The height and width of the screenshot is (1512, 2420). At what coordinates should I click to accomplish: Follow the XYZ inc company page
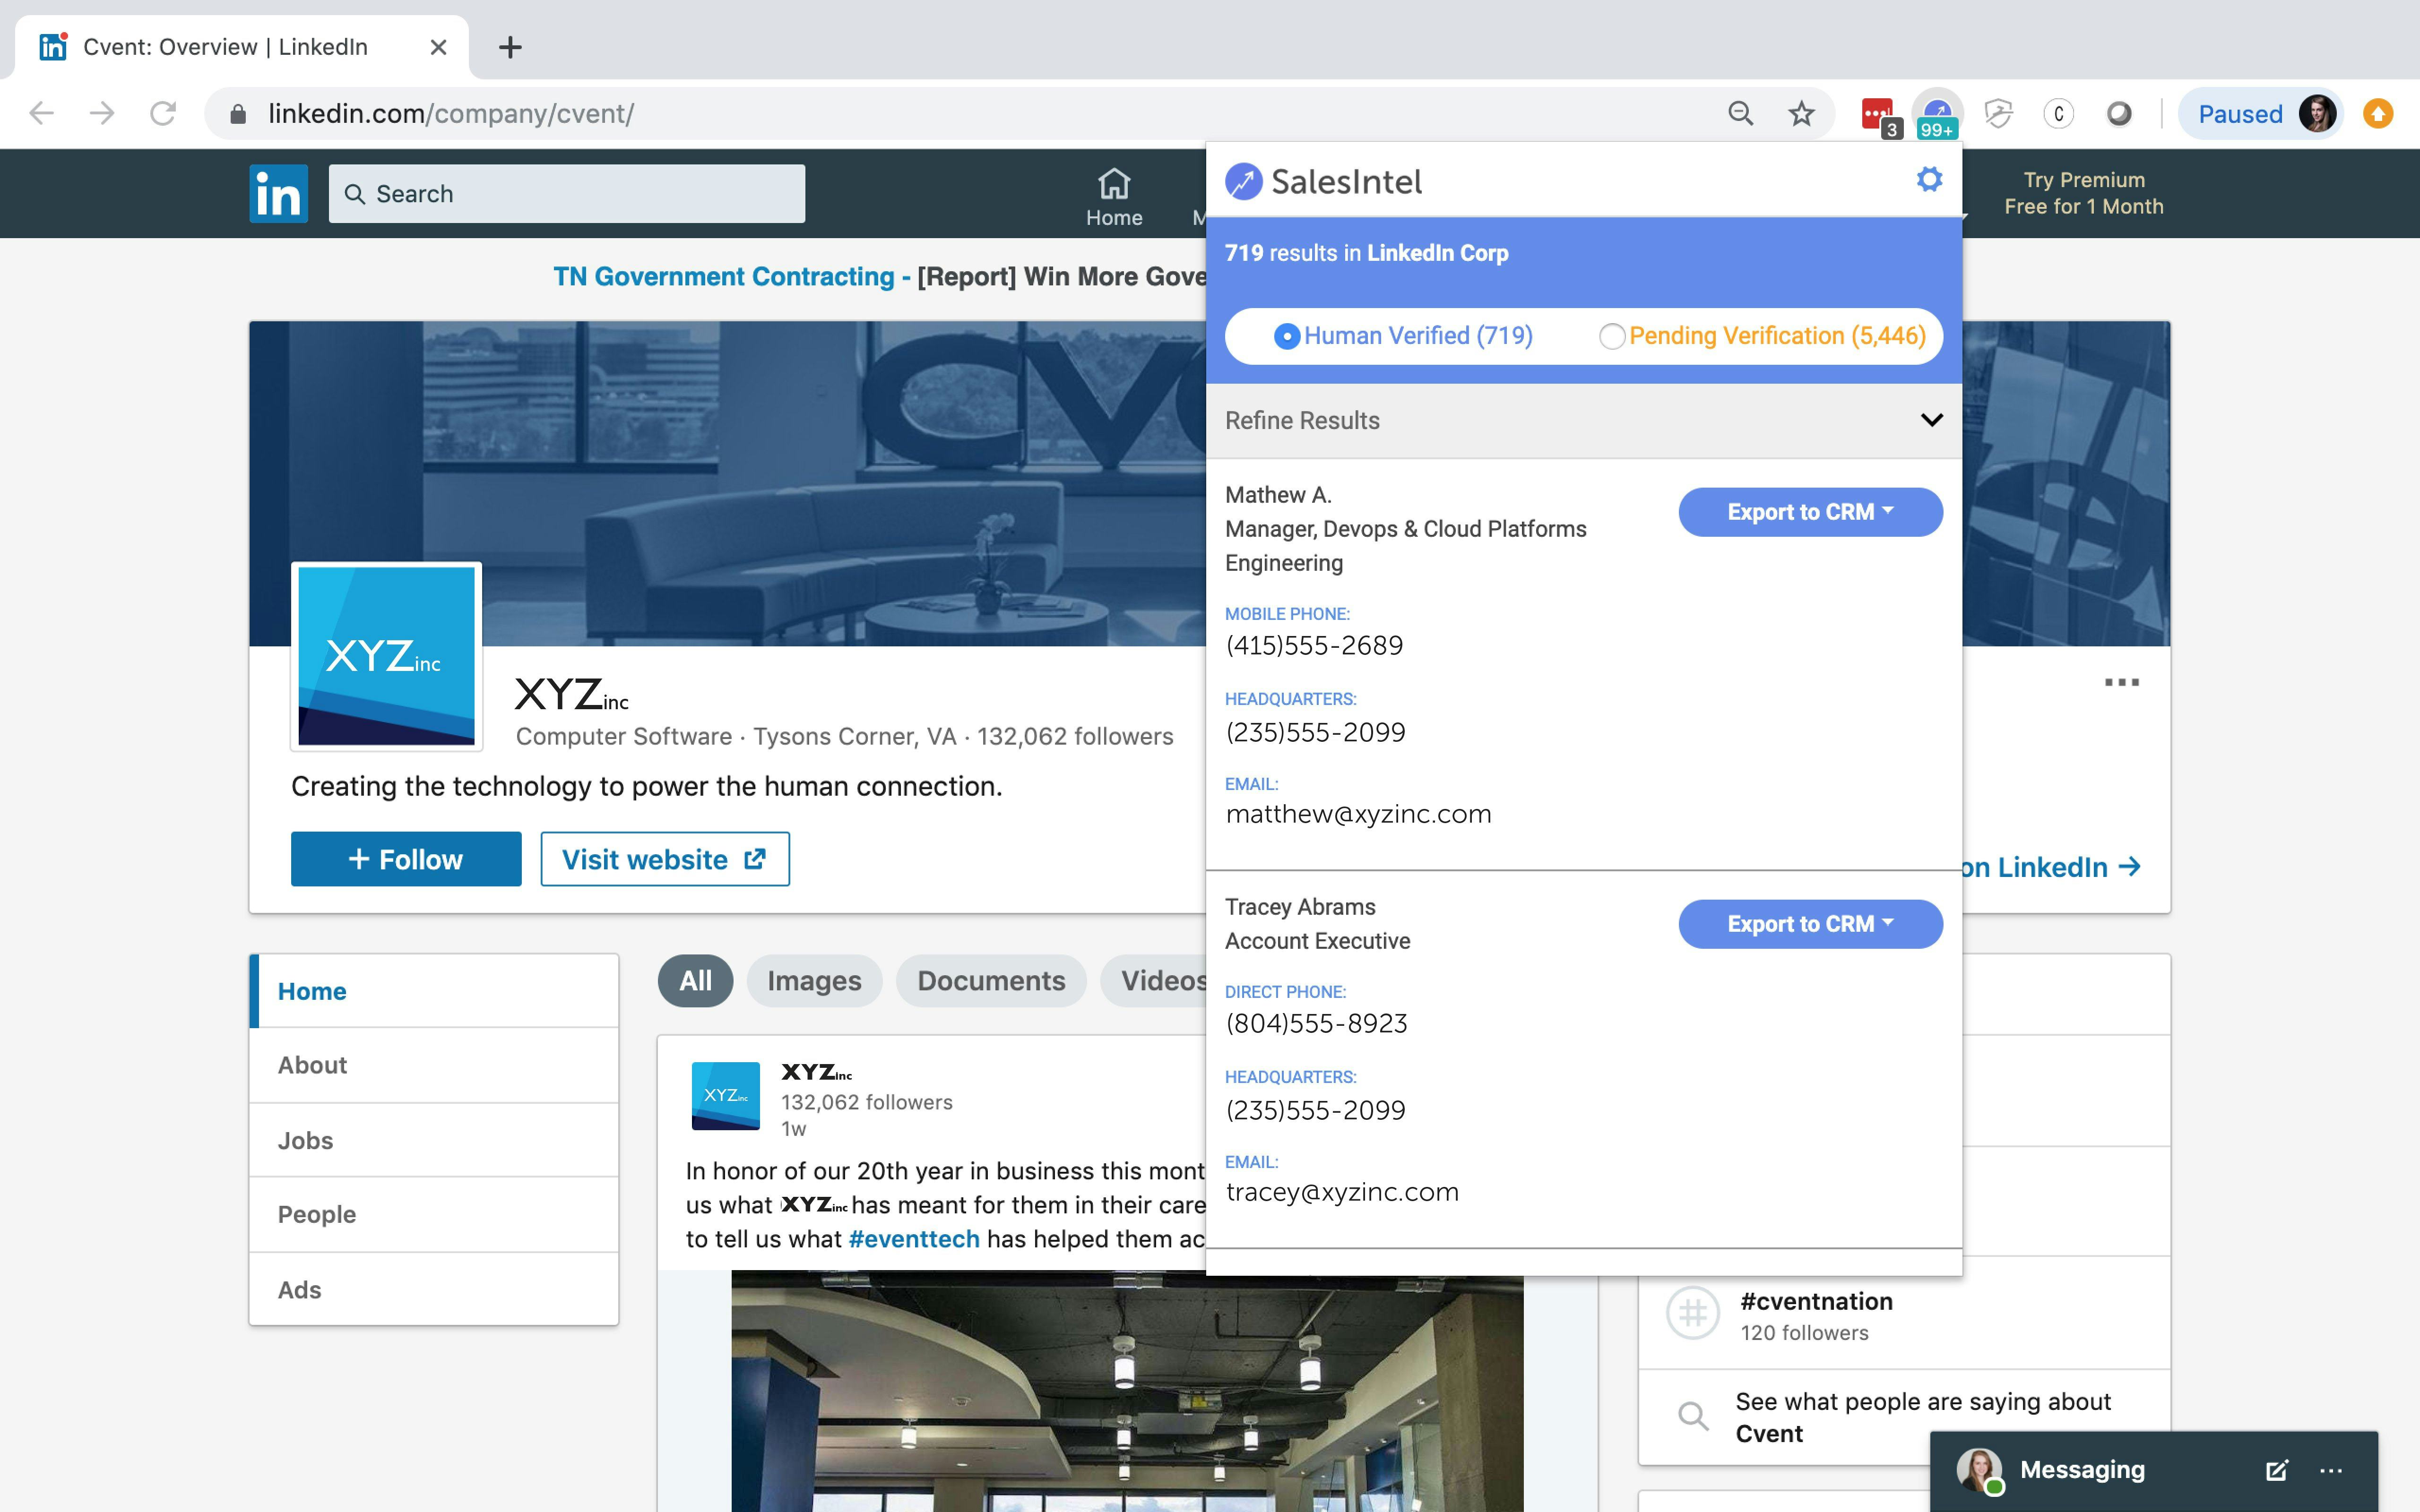(x=405, y=858)
